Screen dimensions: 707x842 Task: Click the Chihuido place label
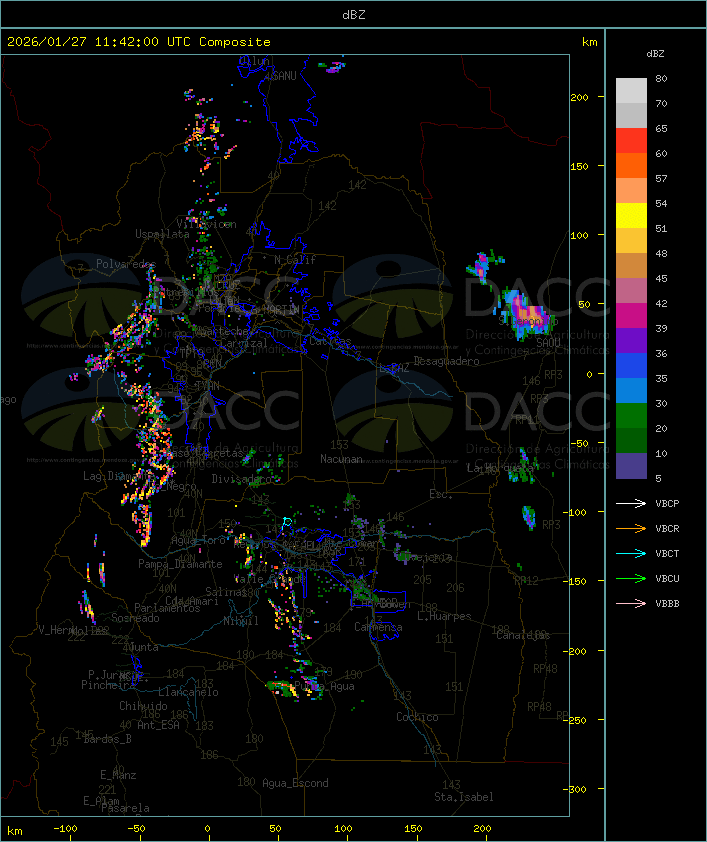click(143, 706)
